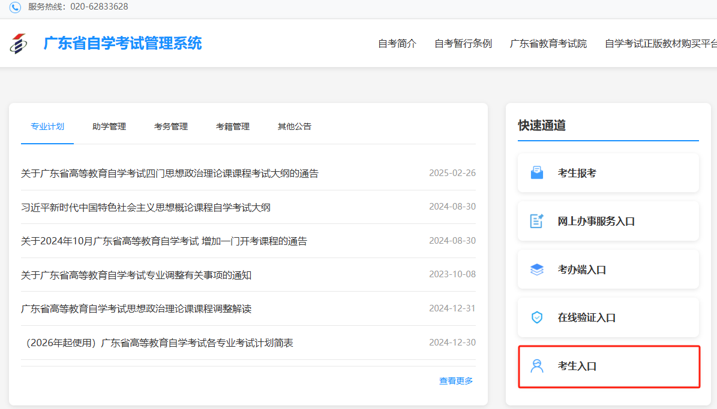Open 自学考试正版教材购买平台 navigation link
The image size is (717, 409).
click(660, 44)
